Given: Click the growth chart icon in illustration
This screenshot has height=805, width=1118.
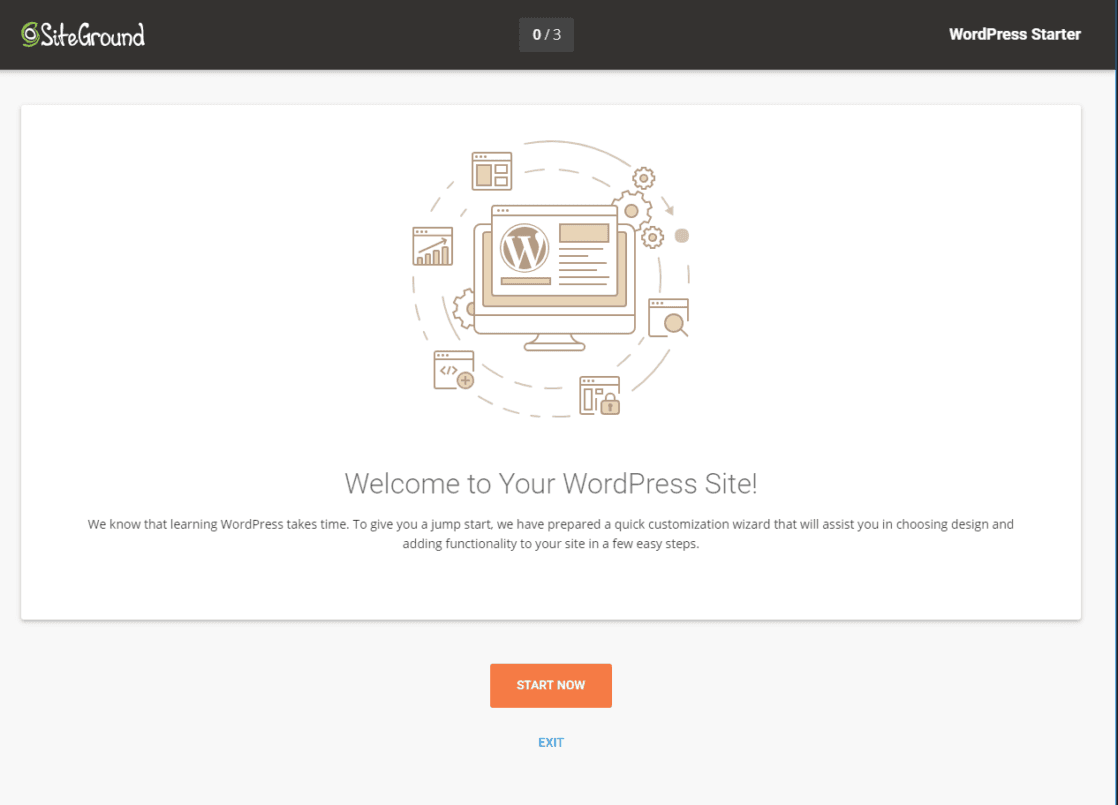Looking at the screenshot, I should pos(432,246).
